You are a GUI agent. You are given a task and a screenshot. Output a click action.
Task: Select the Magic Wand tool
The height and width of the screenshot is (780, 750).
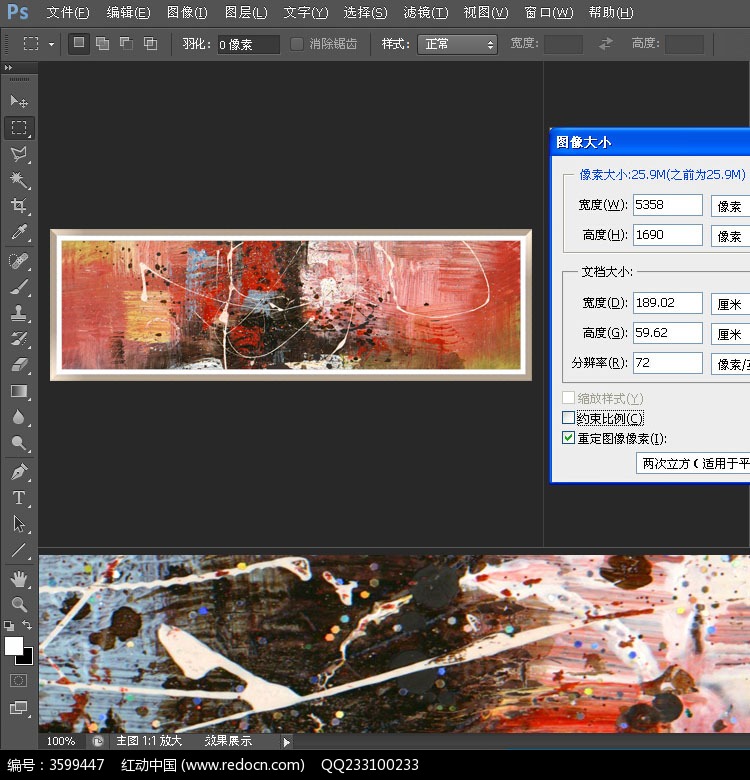[19, 180]
